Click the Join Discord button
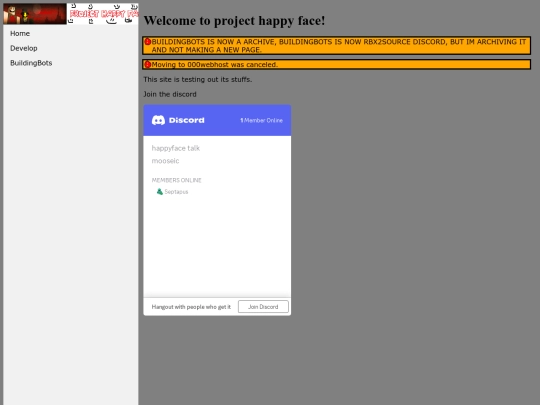540x405 pixels. [x=263, y=307]
